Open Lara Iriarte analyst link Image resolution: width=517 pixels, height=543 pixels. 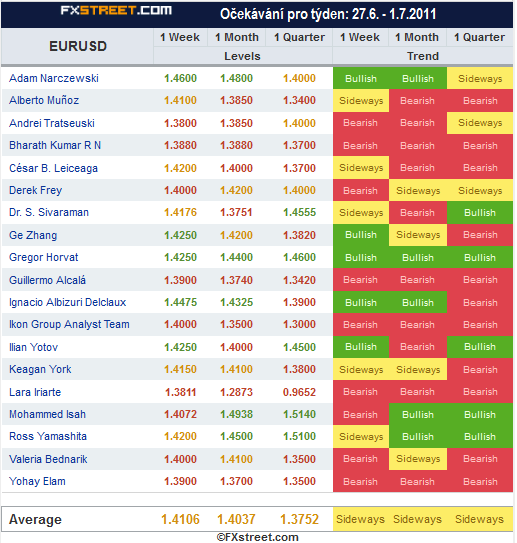(35, 392)
